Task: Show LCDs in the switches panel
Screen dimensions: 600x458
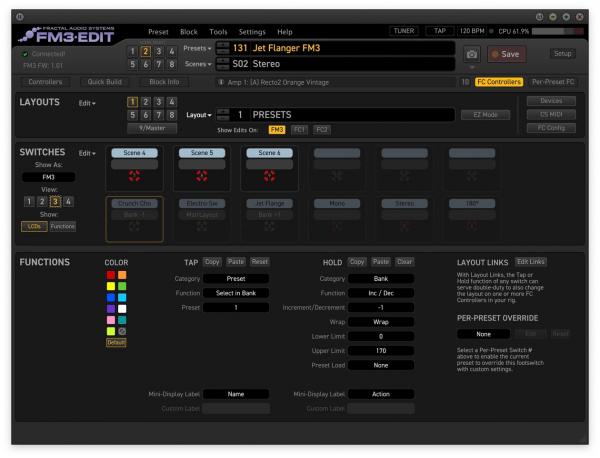Action: [34, 227]
